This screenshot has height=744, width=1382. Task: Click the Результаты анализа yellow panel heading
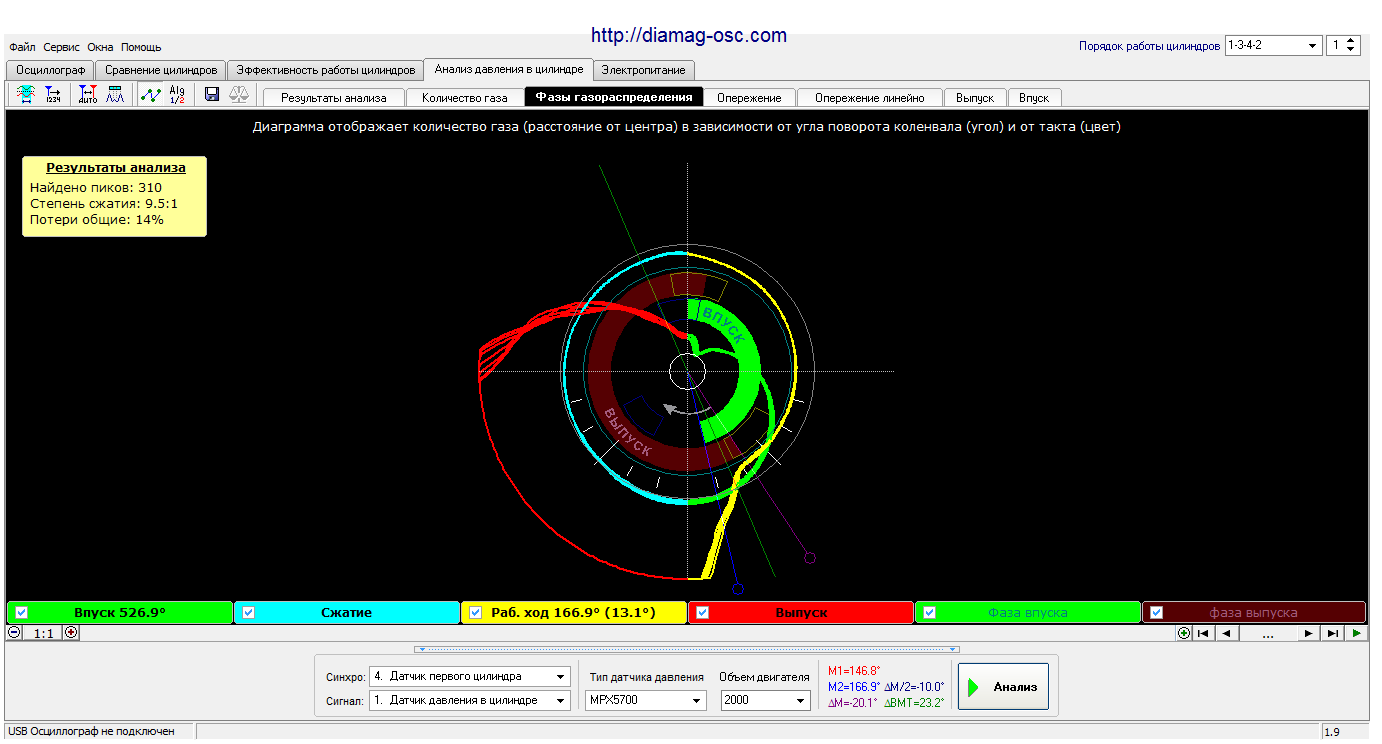point(116,168)
